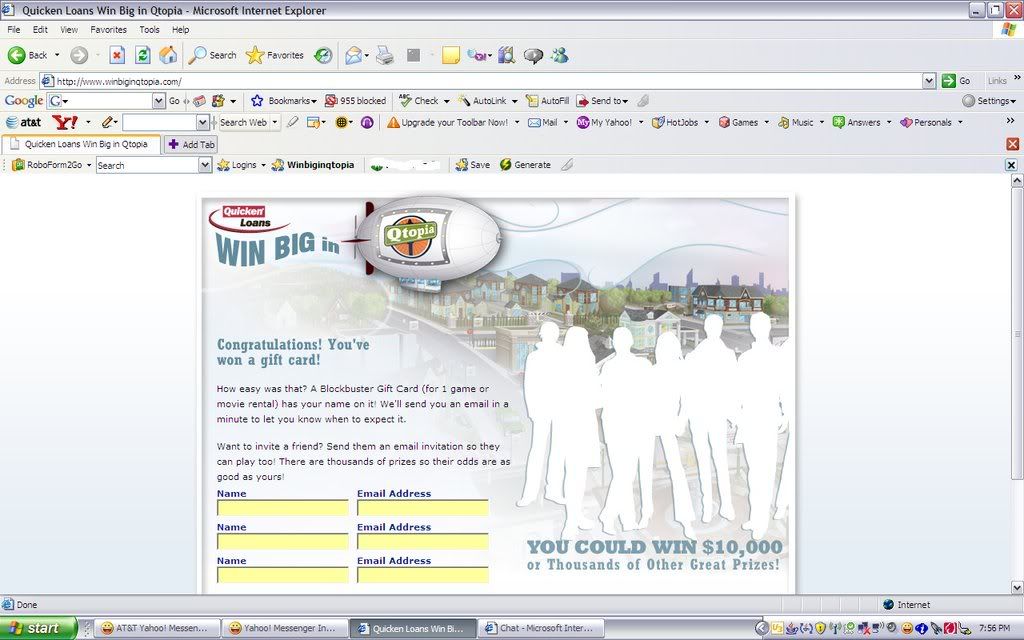Run spell Check from the Google toolbar

point(420,101)
